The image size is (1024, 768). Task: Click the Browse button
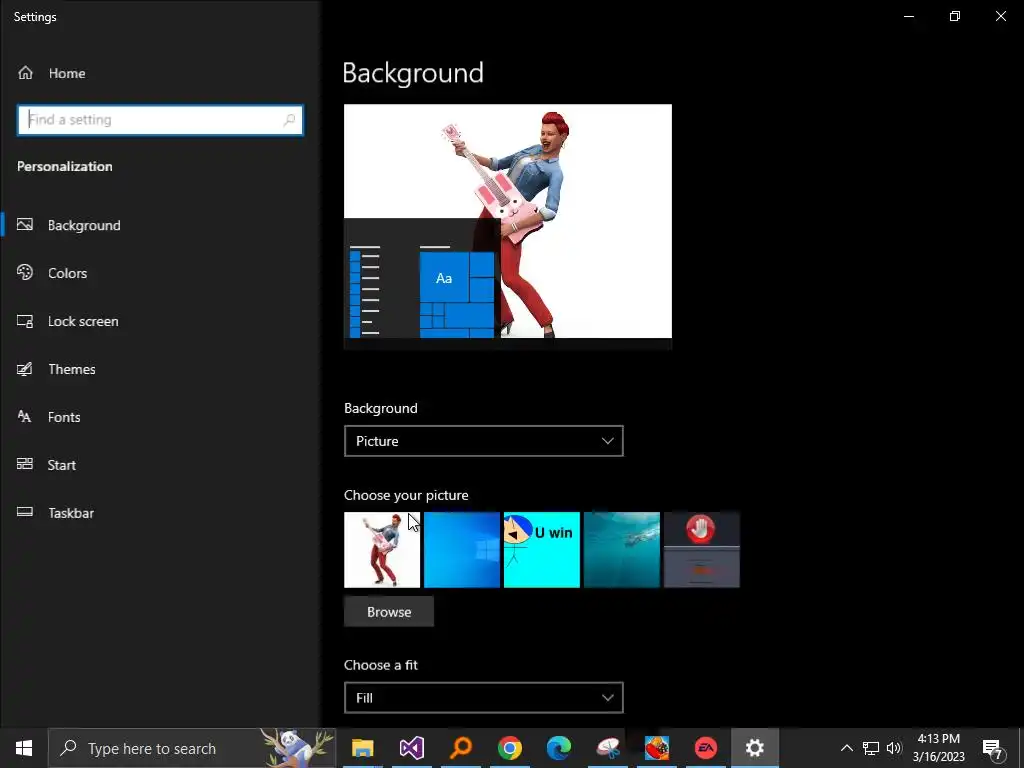point(389,612)
